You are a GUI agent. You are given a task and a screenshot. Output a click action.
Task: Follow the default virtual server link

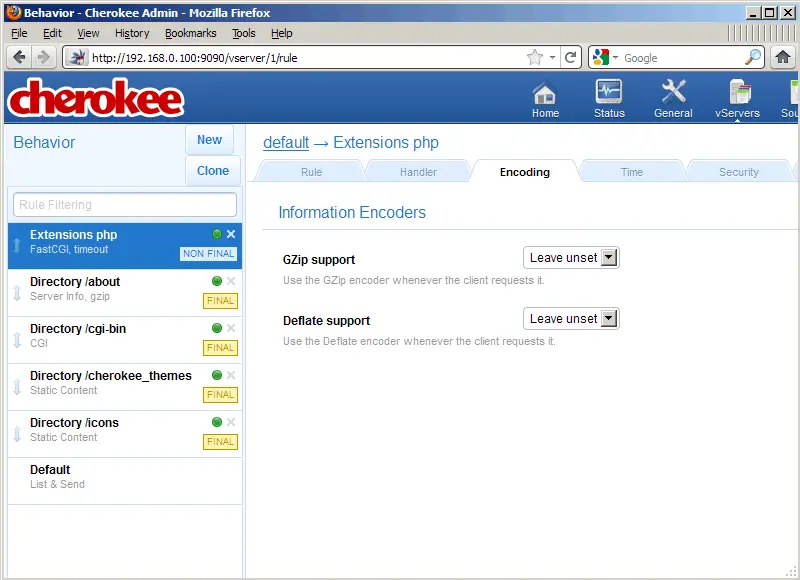coord(286,142)
